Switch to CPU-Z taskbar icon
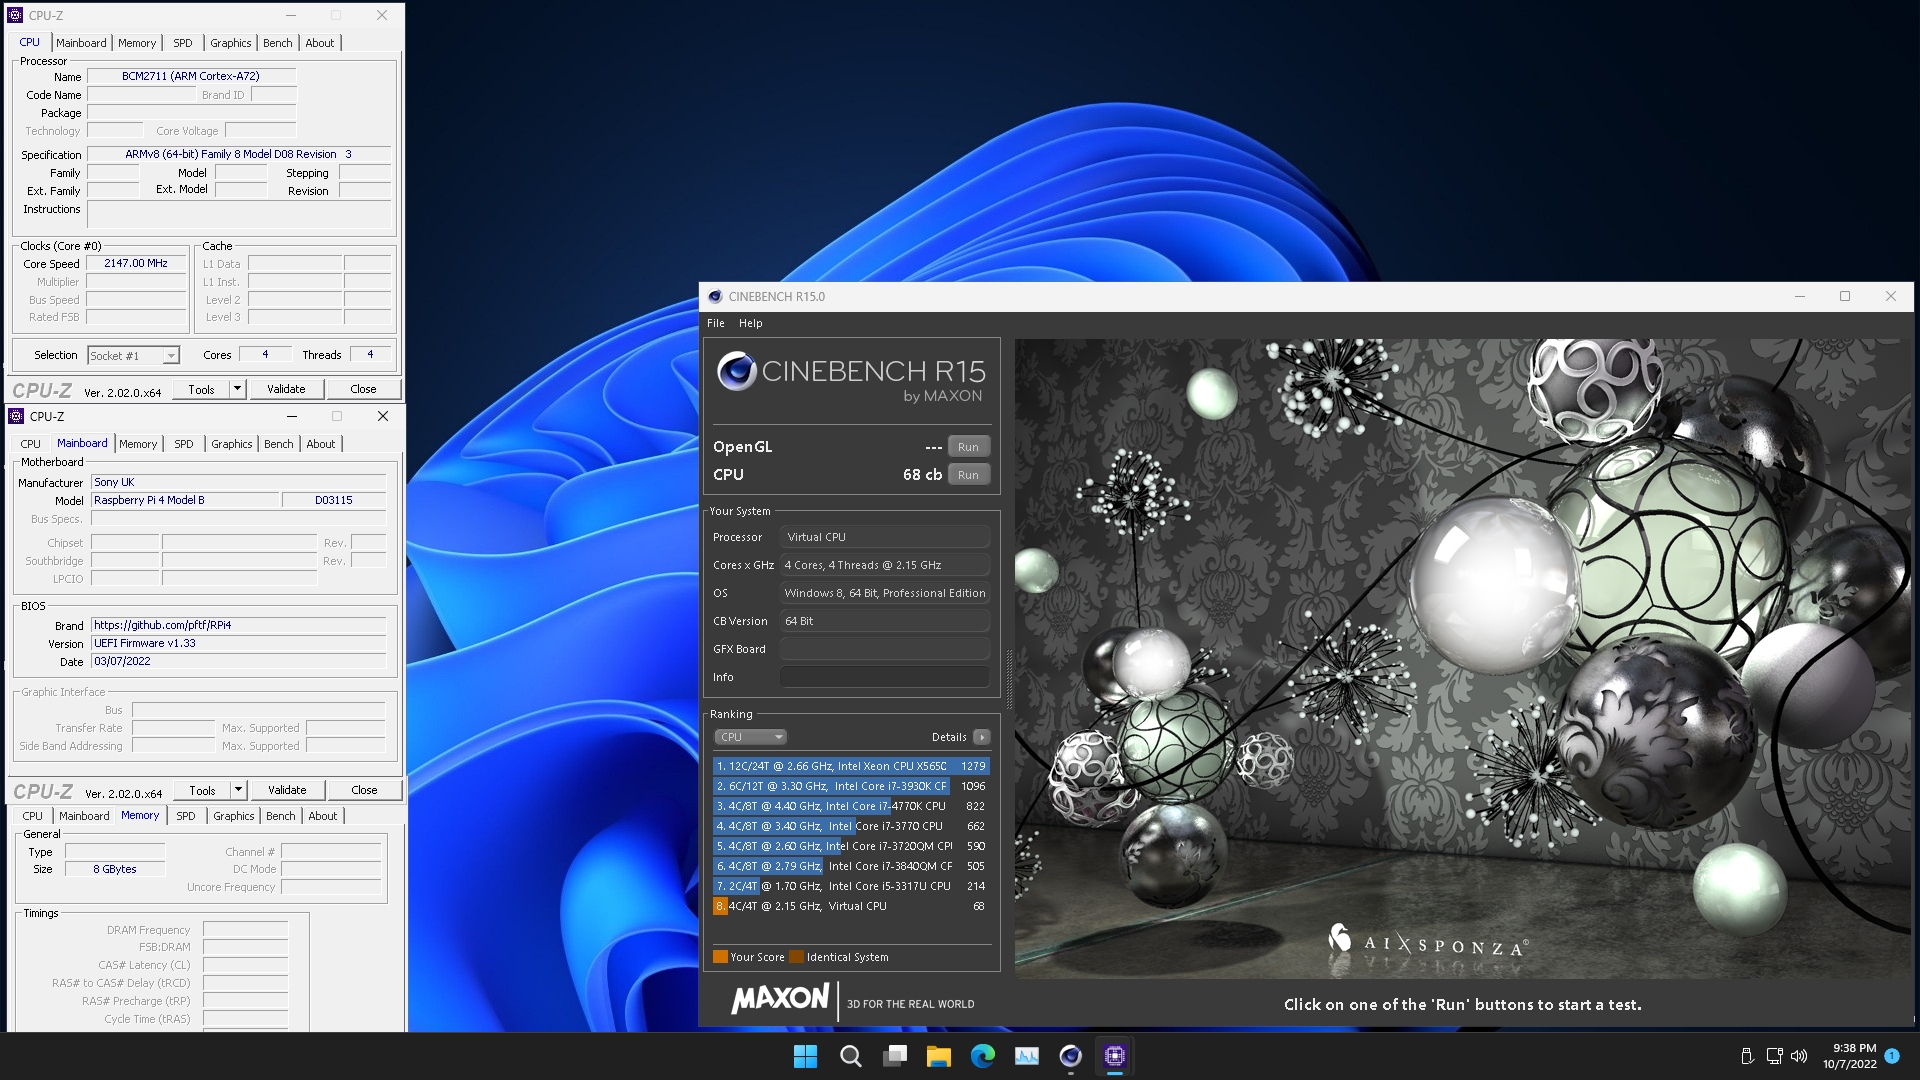Viewport: 1920px width, 1080px height. click(1115, 1056)
